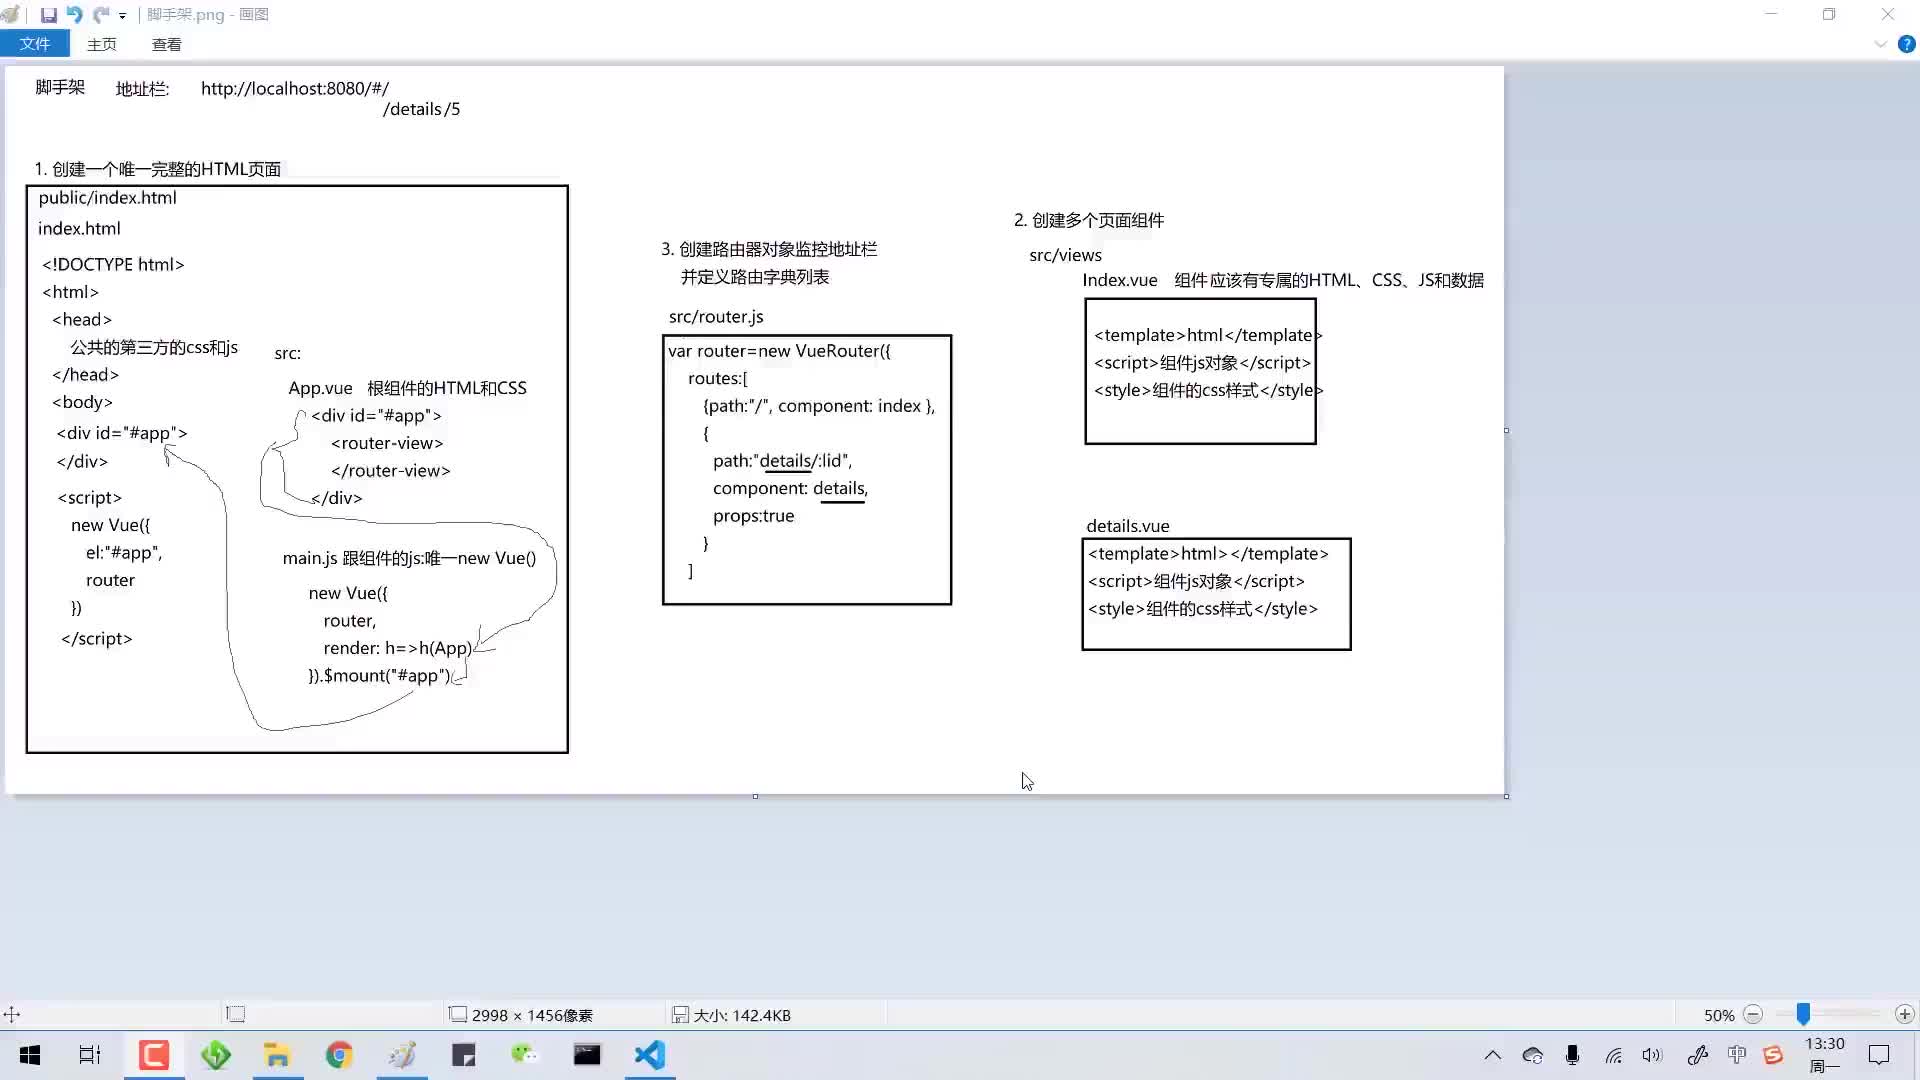Undo the last action
Image resolution: width=1920 pixels, height=1080 pixels.
pos(75,15)
